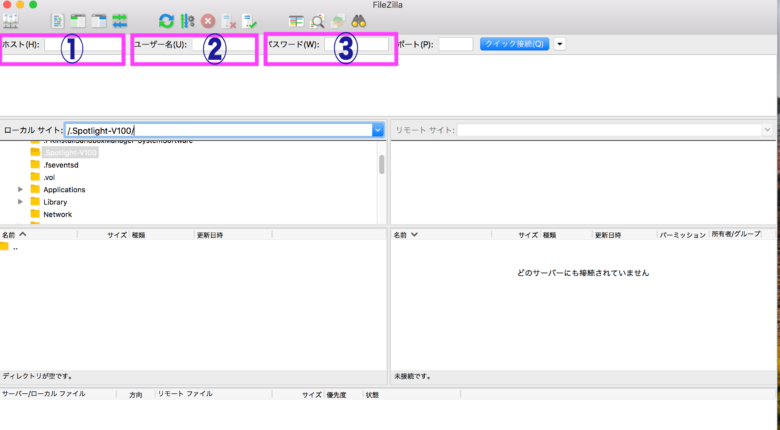The width and height of the screenshot is (780, 430).
Task: Click the local site path field /.Spotlight-V100/
Action: click(x=219, y=130)
